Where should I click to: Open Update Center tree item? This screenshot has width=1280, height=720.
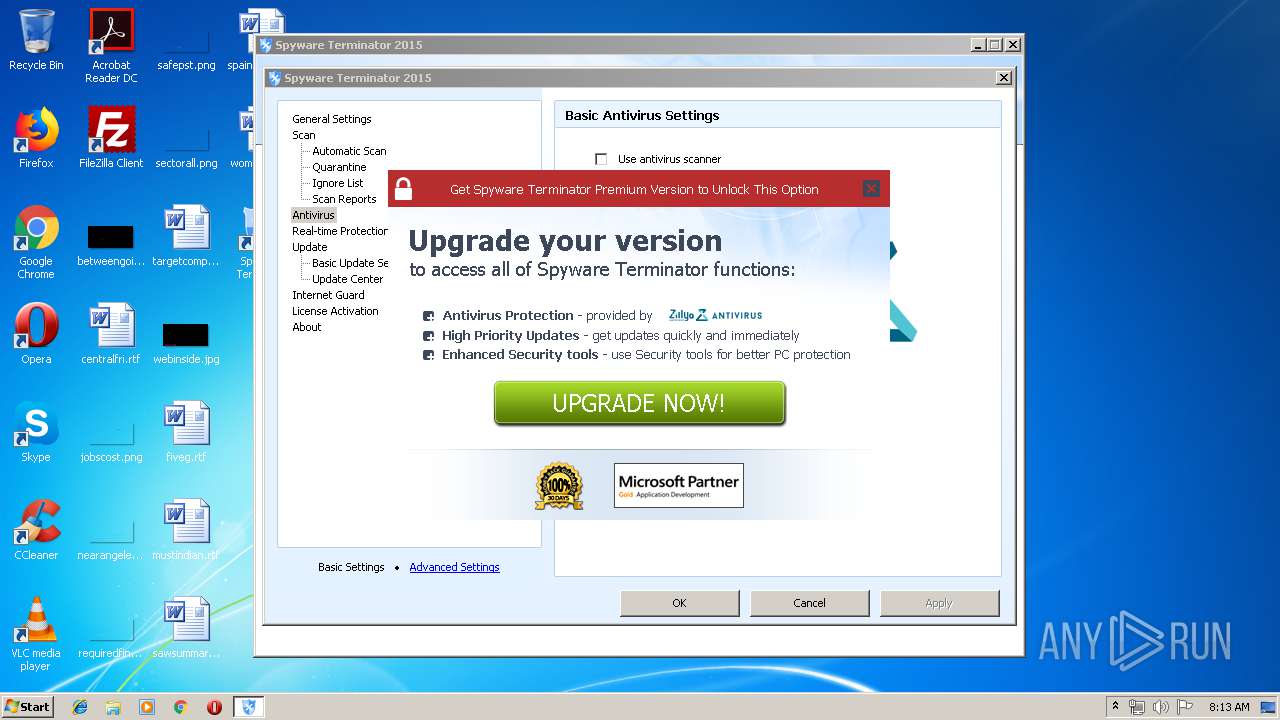348,279
